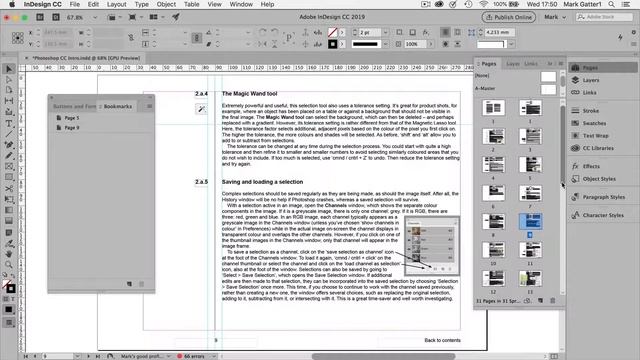Select the Zoom magnifier tool
Viewport: 640px width, 360px height.
click(9, 264)
